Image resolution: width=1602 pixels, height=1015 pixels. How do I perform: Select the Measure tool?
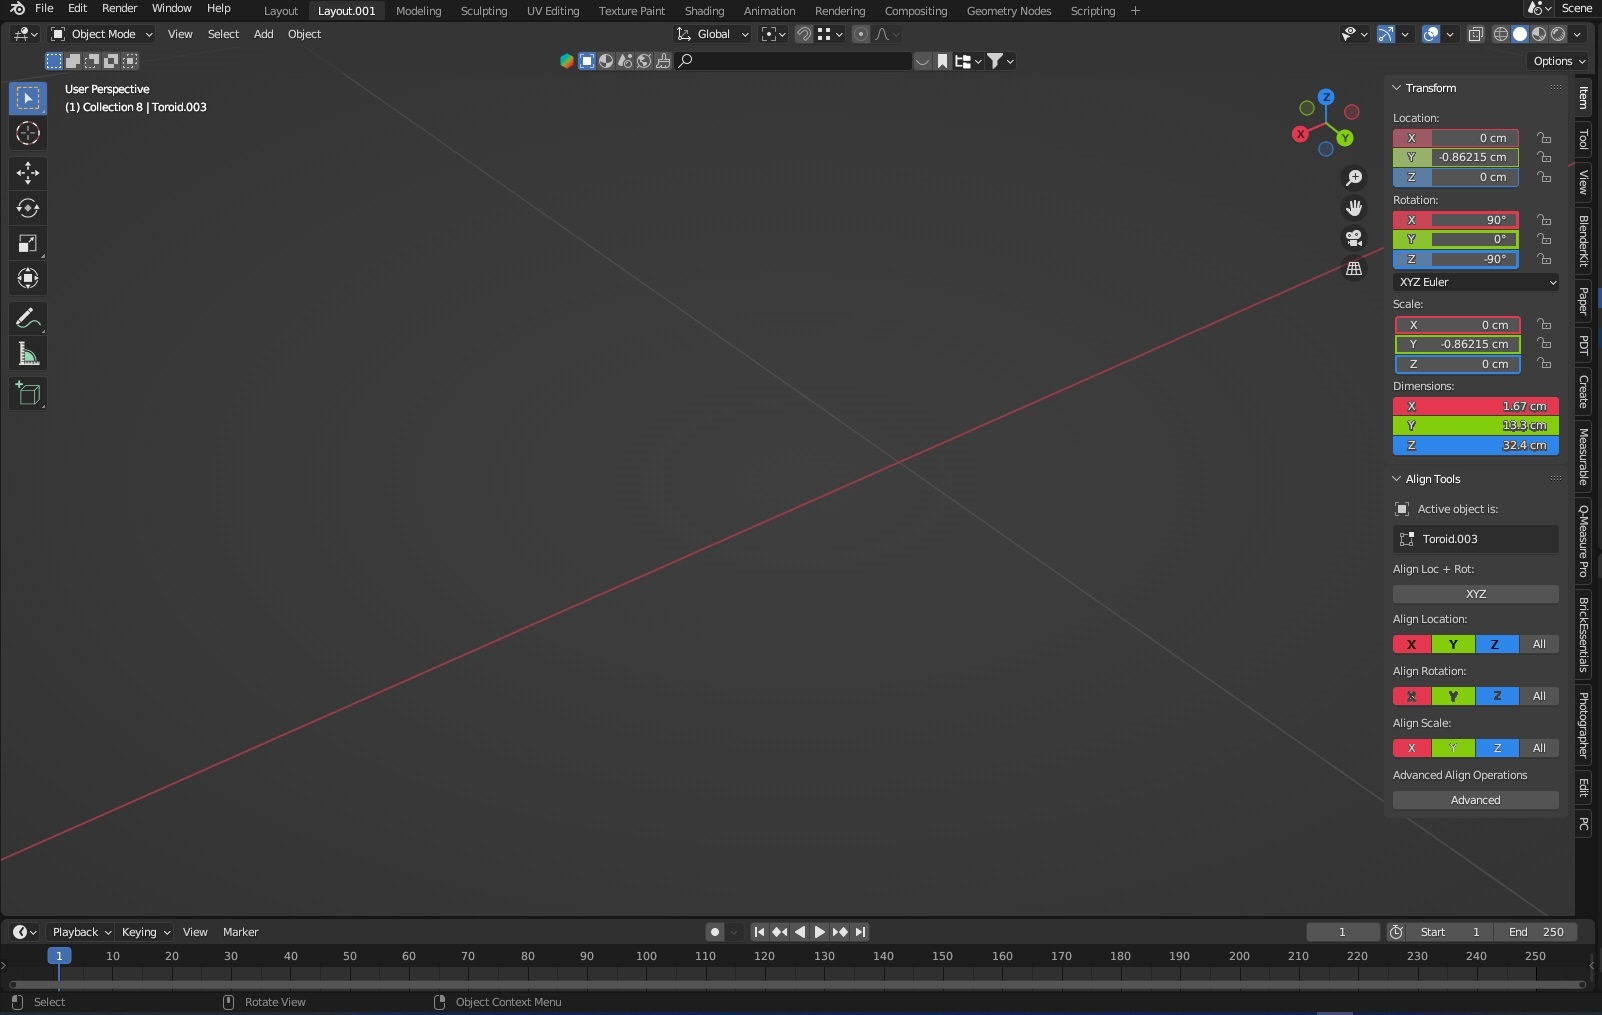(x=28, y=354)
